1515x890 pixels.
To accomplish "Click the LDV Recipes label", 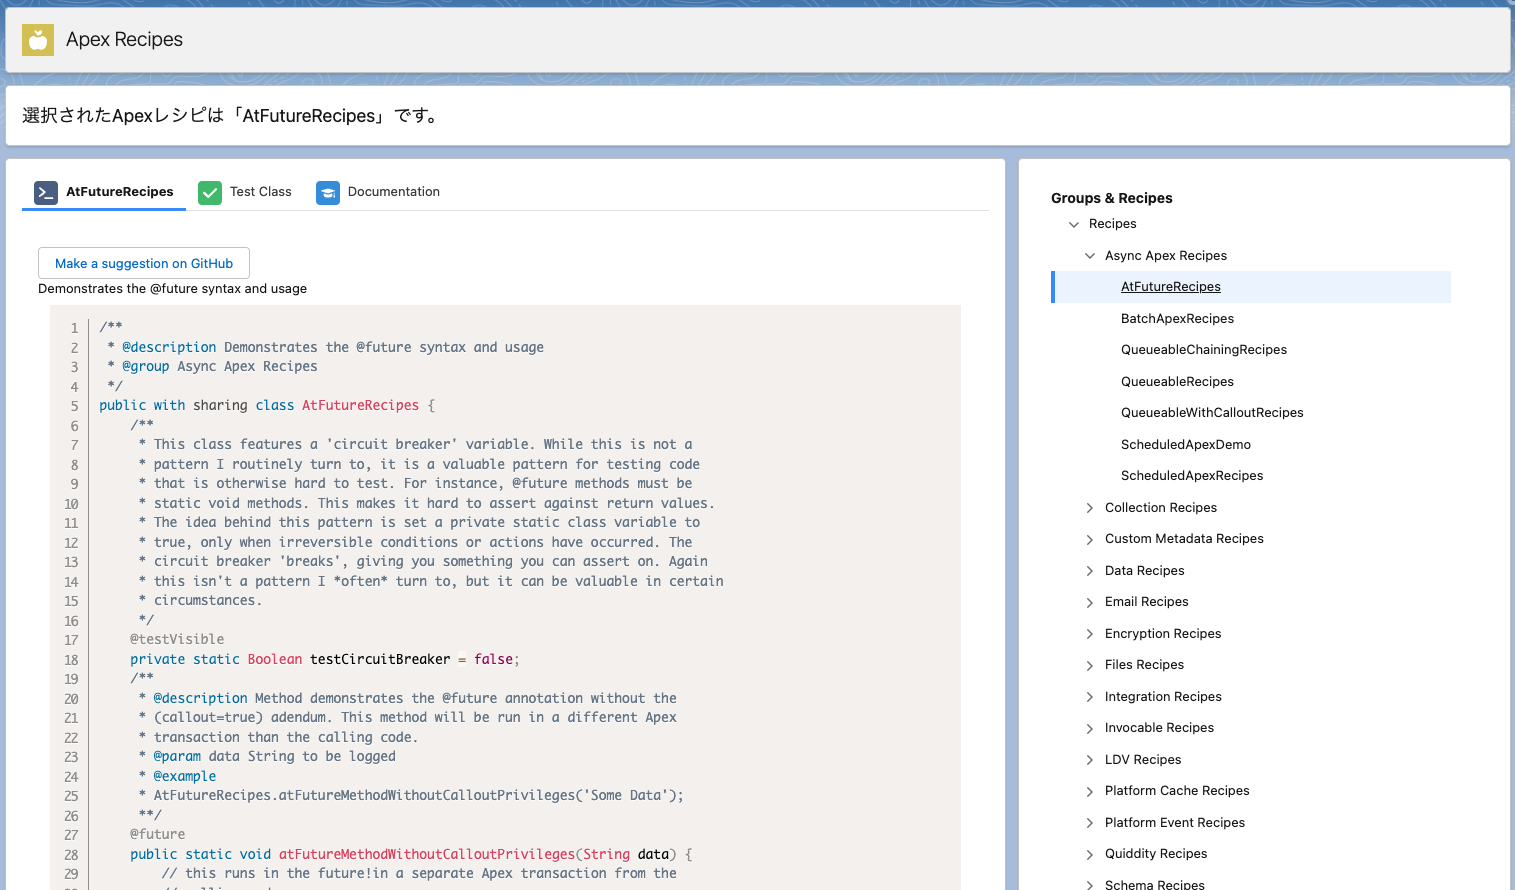I will tap(1143, 760).
